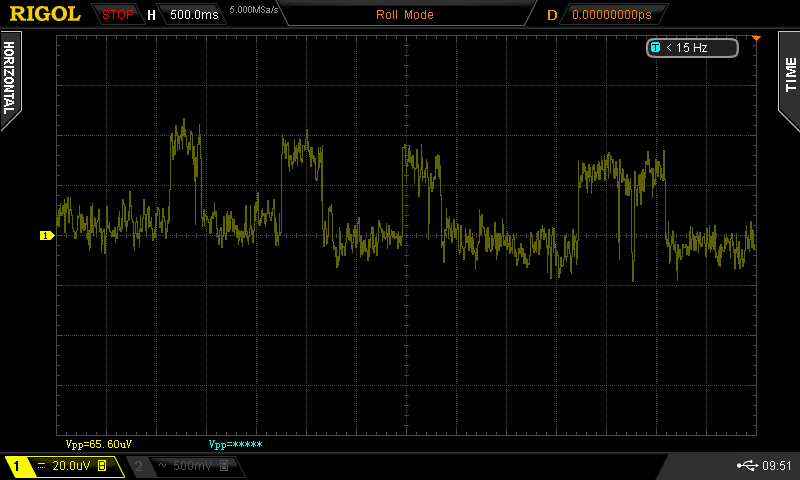The width and height of the screenshot is (800, 480).
Task: Click the orange trigger position marker
Action: coord(756,39)
